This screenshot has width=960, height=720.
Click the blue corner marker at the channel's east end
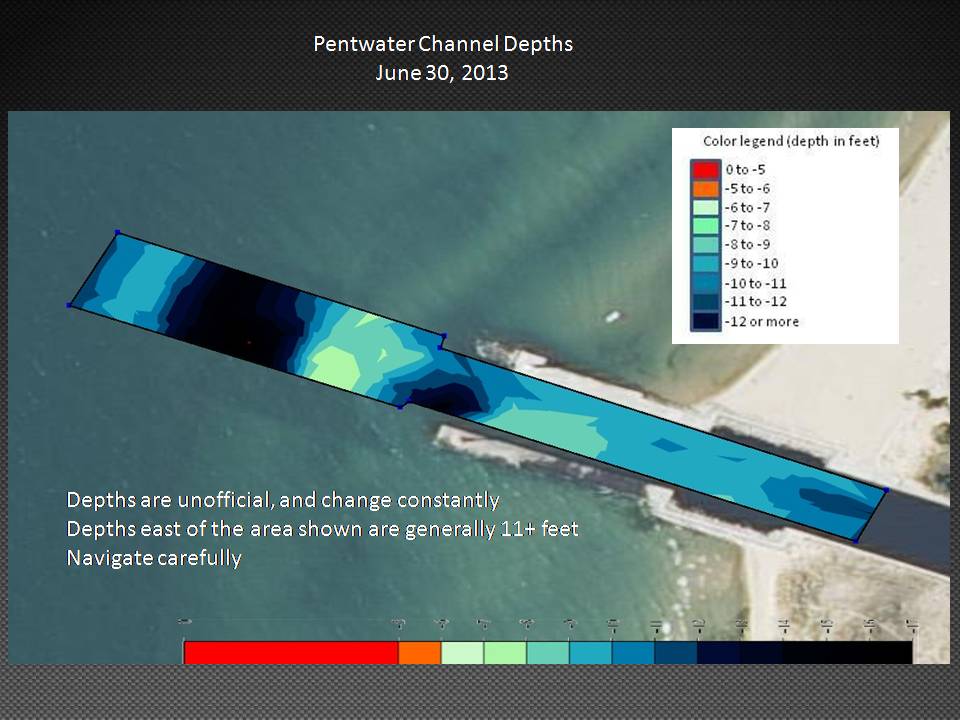pos(886,490)
